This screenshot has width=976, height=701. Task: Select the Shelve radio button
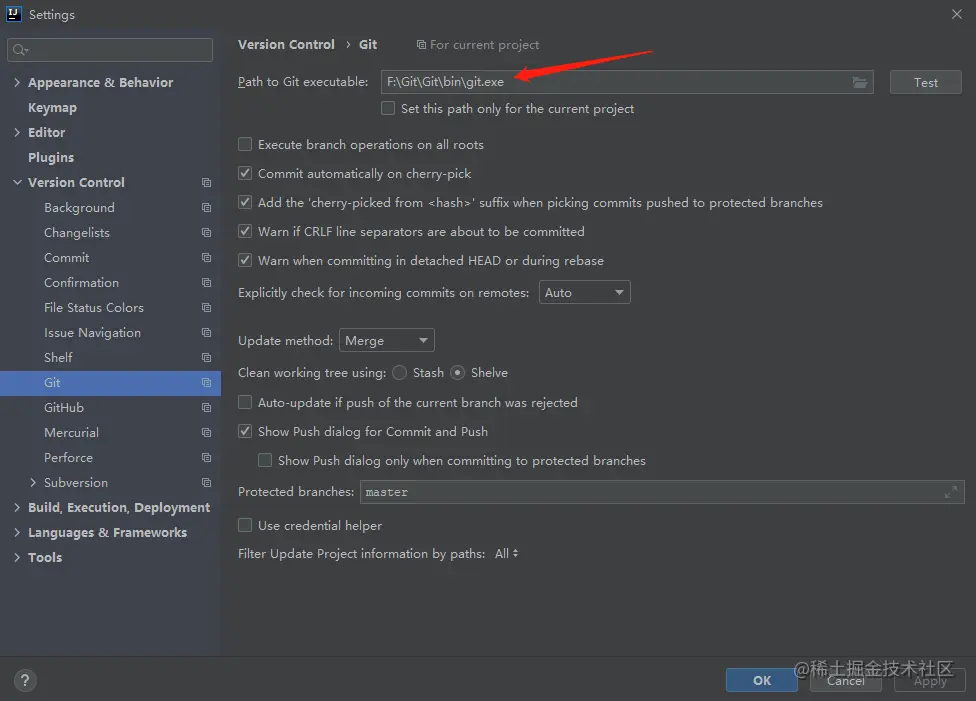pos(458,372)
